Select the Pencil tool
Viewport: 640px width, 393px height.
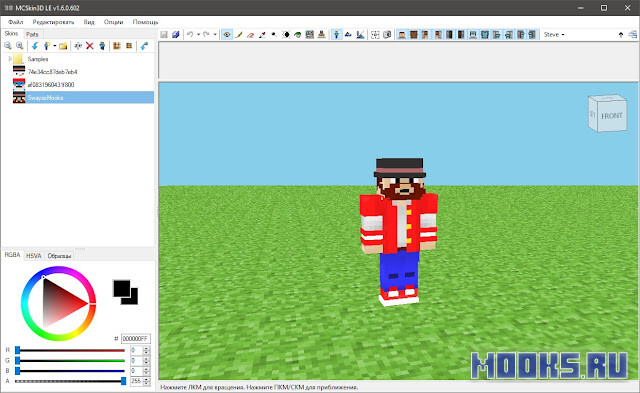coord(239,35)
